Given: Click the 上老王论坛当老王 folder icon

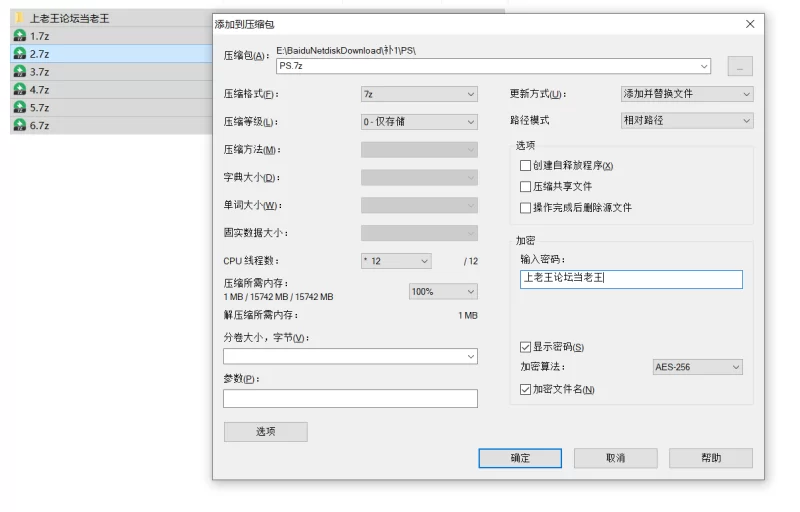Looking at the screenshot, I should (x=19, y=18).
